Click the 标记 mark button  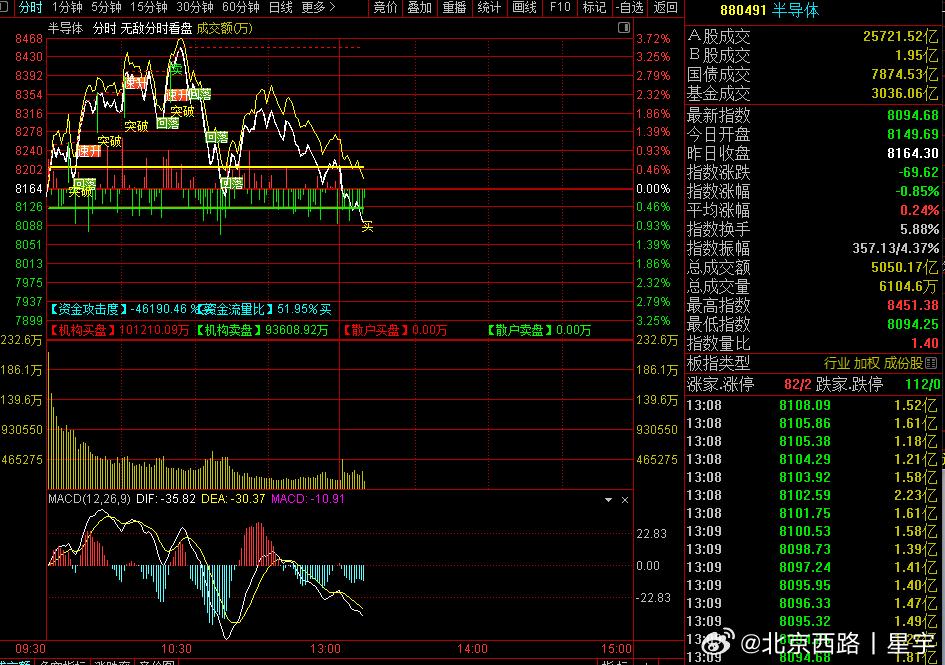pos(594,7)
